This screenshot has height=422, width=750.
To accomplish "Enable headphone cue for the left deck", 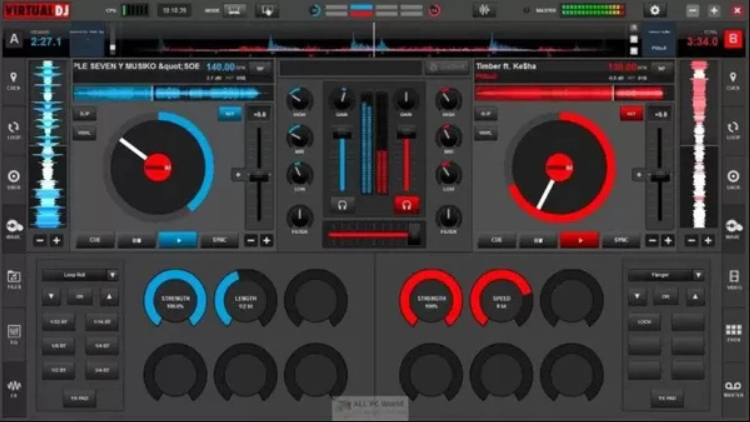I will click(x=343, y=204).
